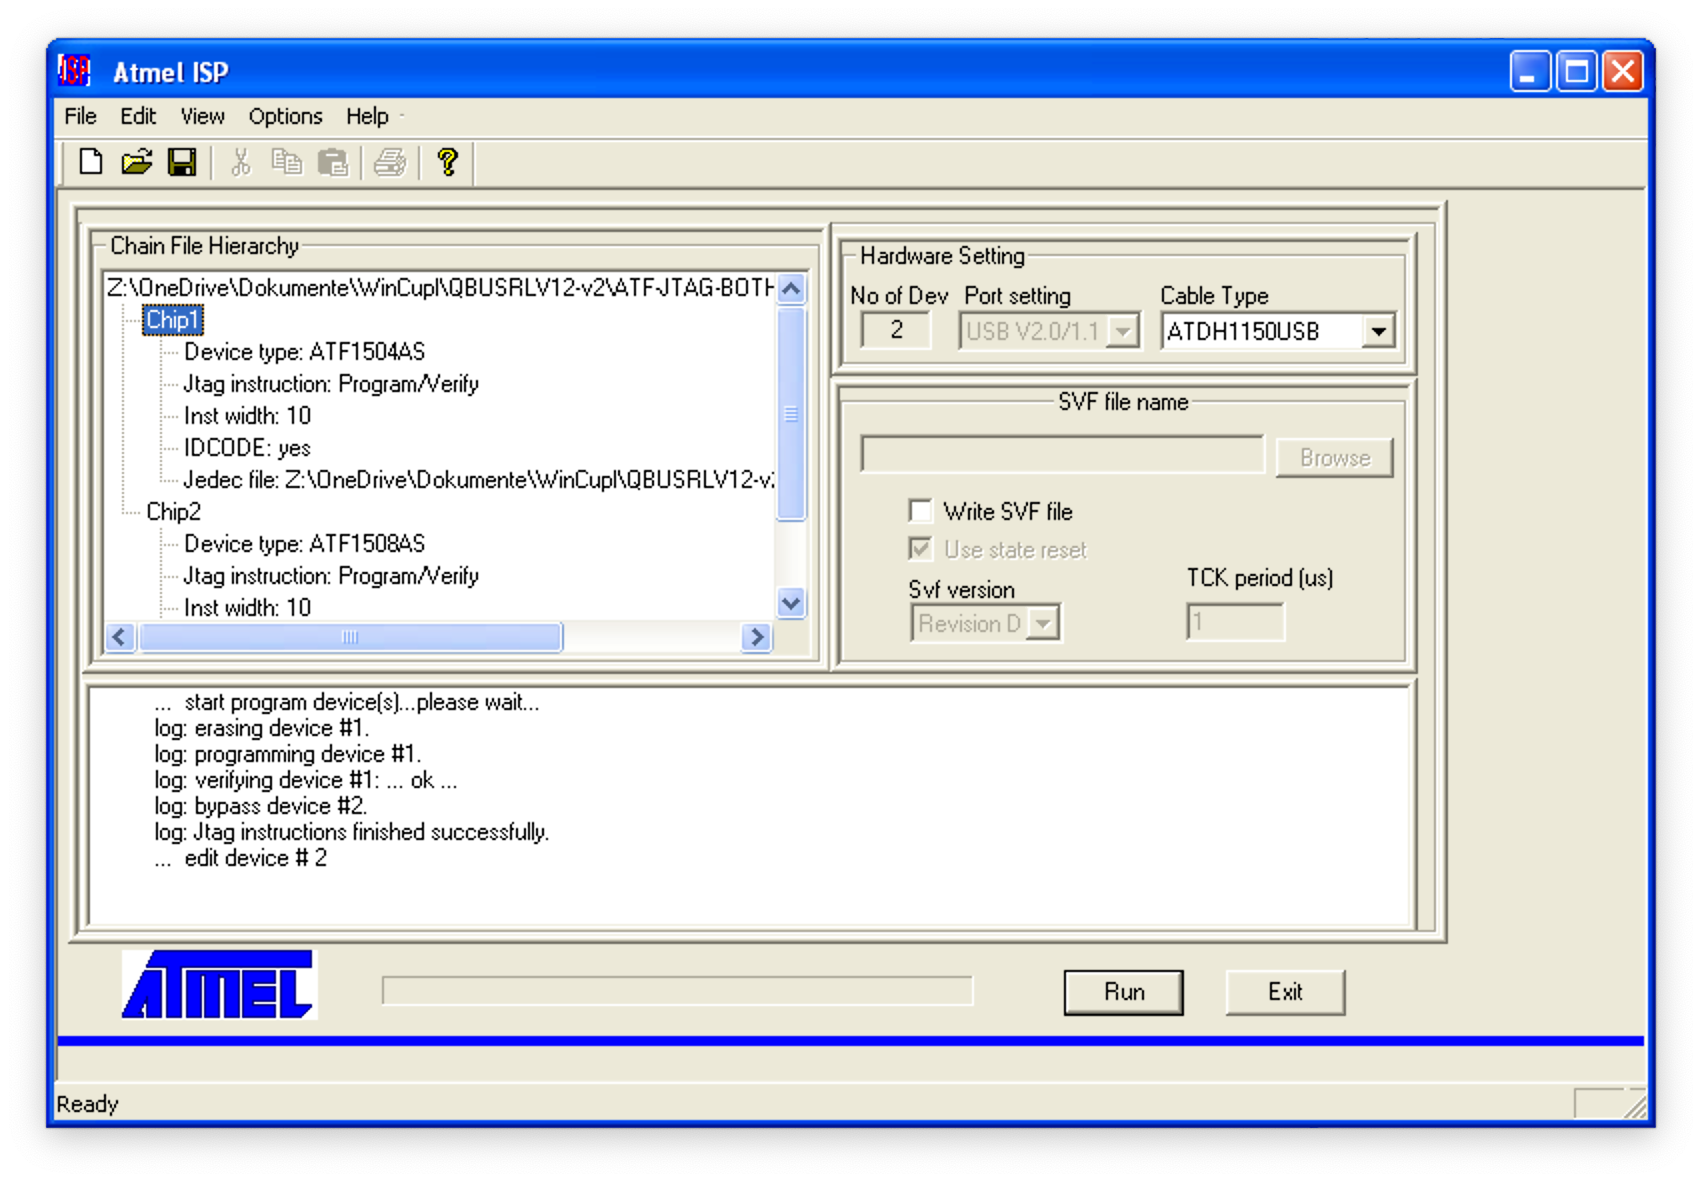
Task: Select Chip2 in the chain tree
Action: pyautogui.click(x=173, y=512)
